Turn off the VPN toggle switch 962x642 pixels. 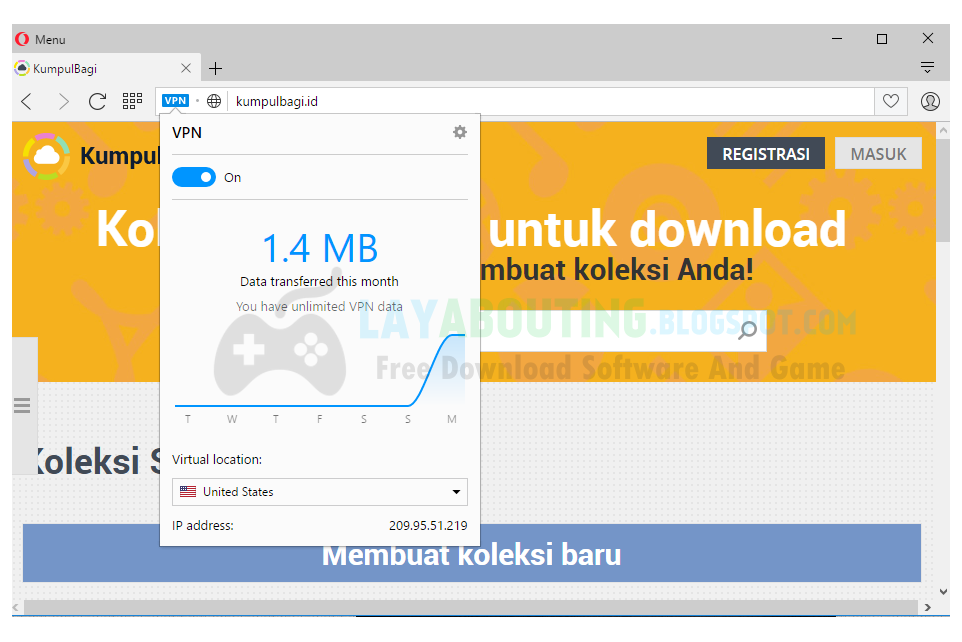coord(194,177)
